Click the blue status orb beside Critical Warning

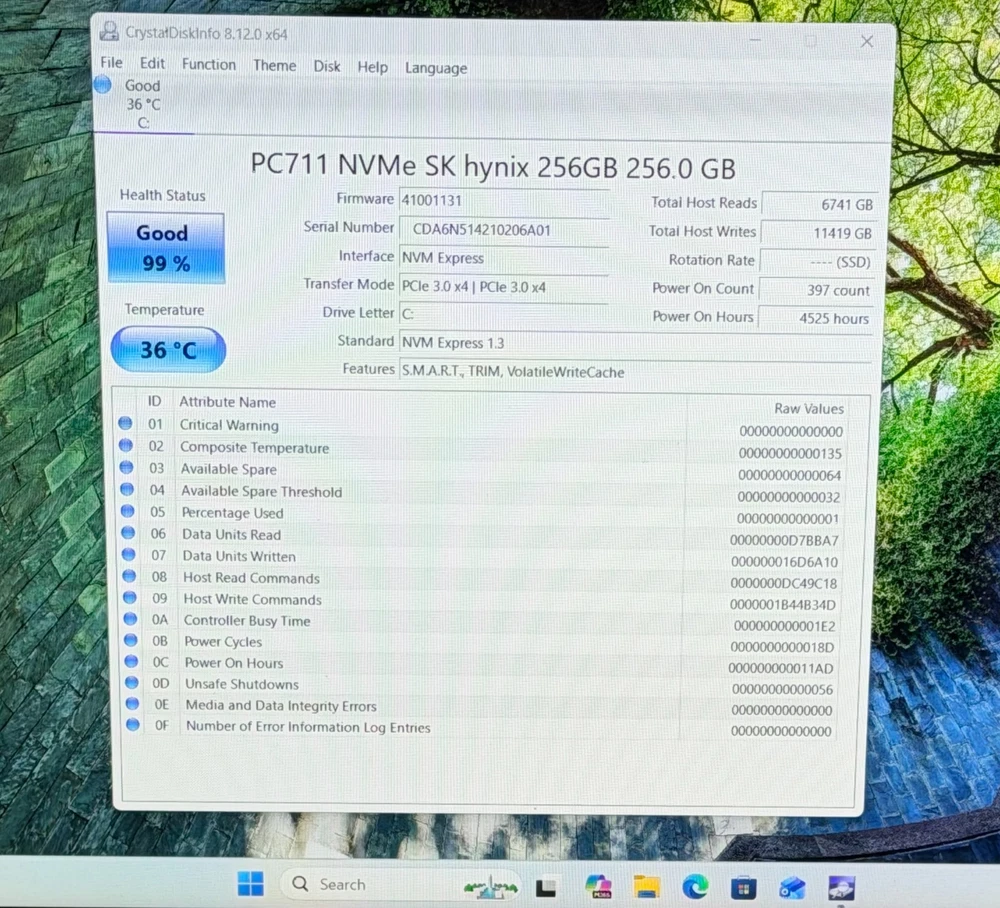tap(125, 424)
